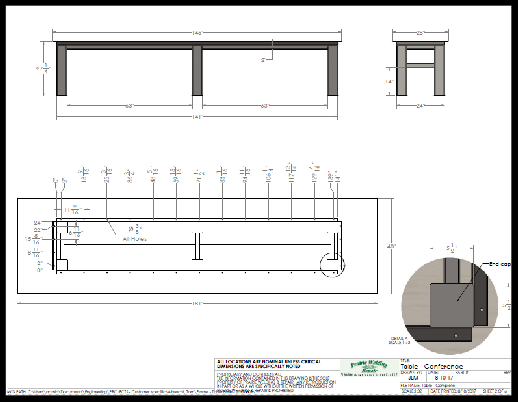518x402 pixels.
Task: Click the 0" baseline dimension left of plan view
Action: click(40, 270)
